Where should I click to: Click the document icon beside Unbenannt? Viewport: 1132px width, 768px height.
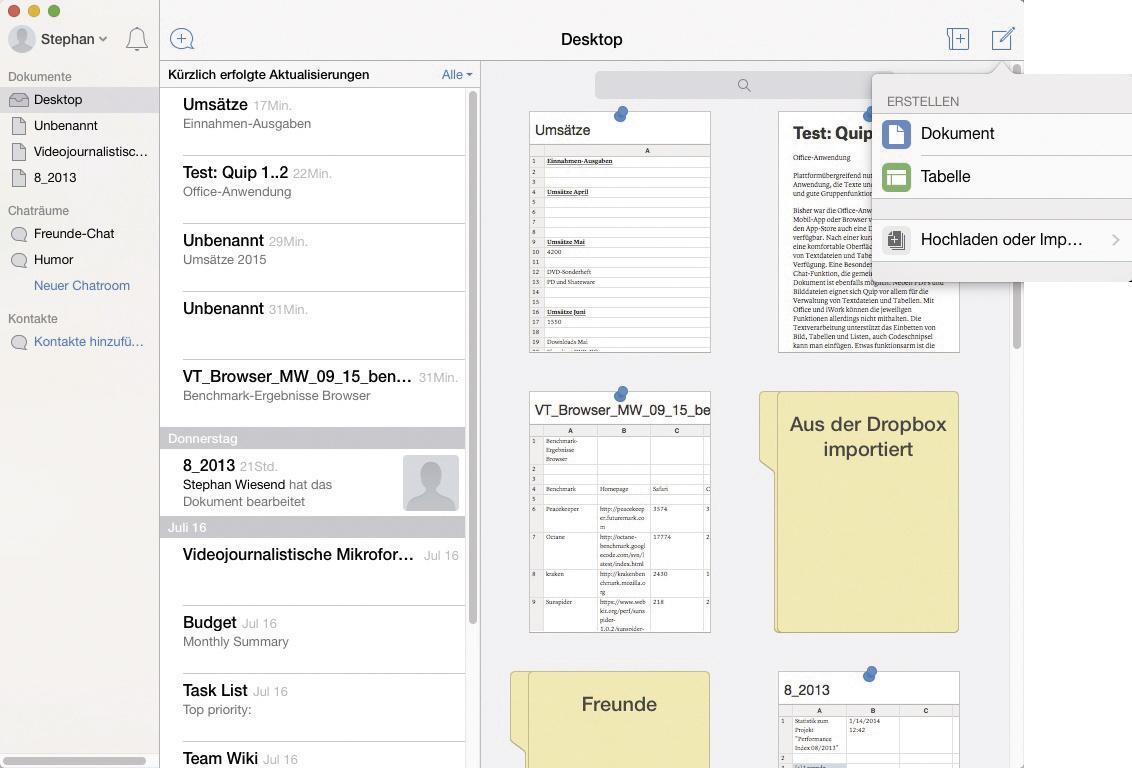coord(20,125)
